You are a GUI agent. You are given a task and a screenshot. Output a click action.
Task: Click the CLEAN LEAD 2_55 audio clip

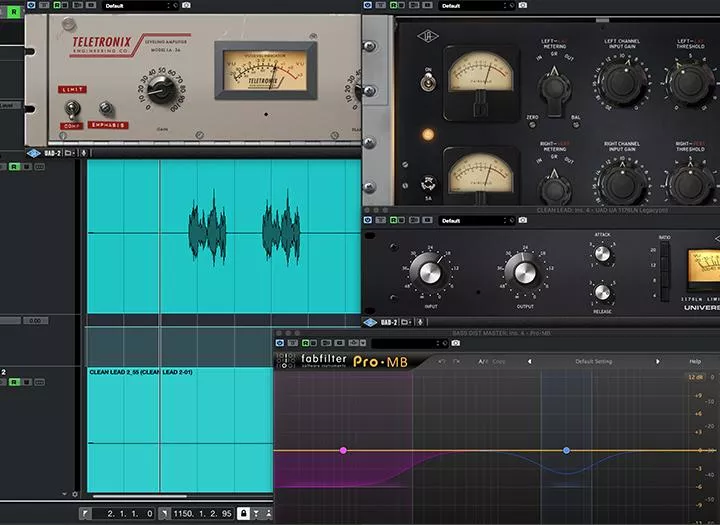point(180,429)
